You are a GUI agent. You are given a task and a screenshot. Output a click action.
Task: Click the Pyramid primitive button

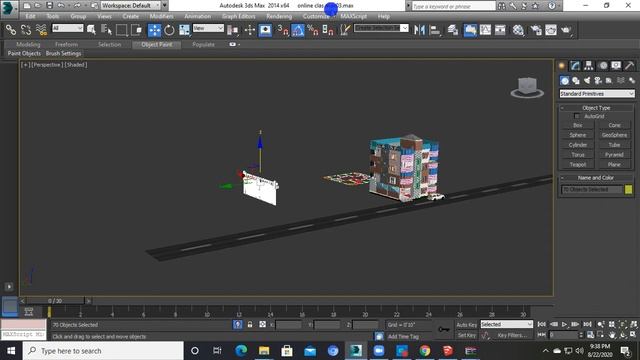coord(614,155)
